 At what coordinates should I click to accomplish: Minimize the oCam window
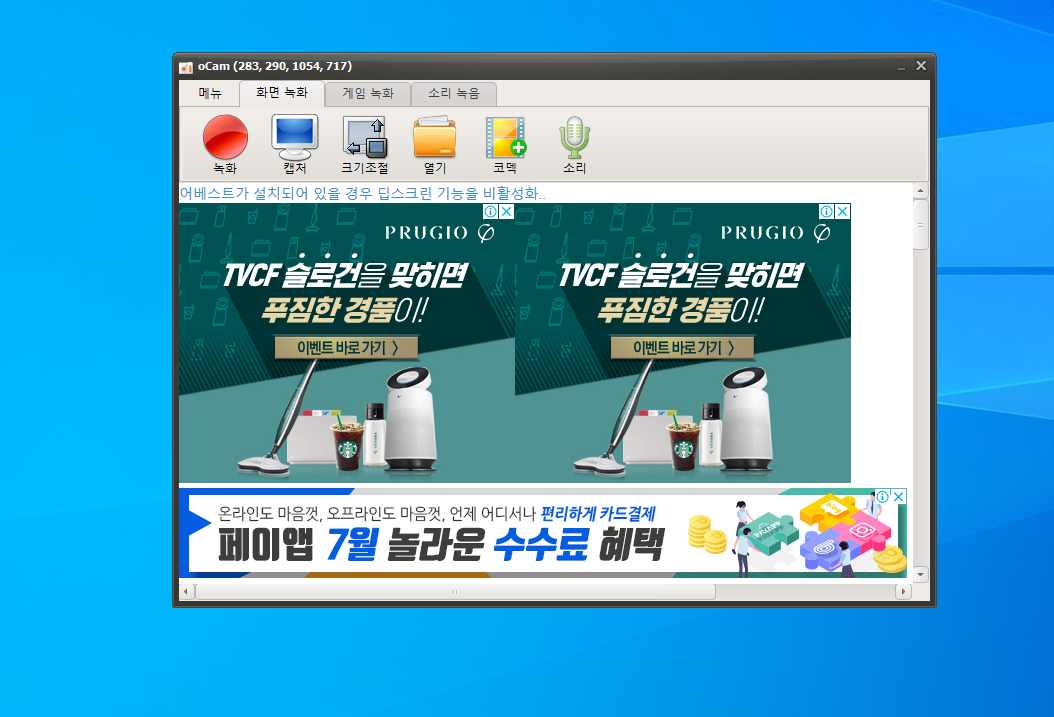pos(901,67)
